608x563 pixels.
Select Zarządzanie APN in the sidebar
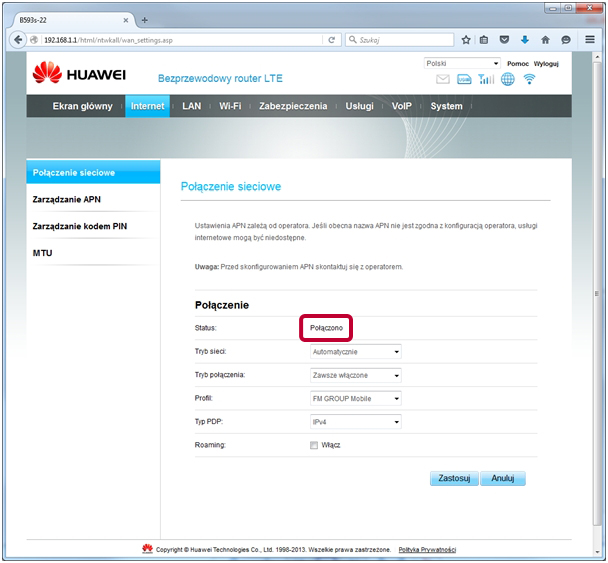pyautogui.click(x=67, y=200)
